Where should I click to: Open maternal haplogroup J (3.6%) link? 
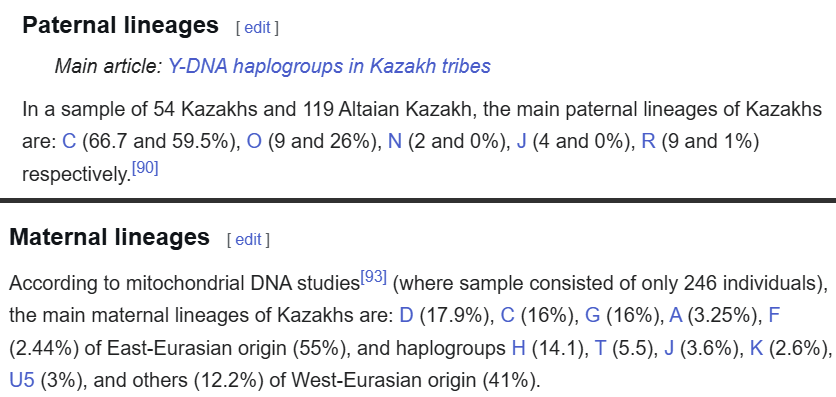click(669, 349)
